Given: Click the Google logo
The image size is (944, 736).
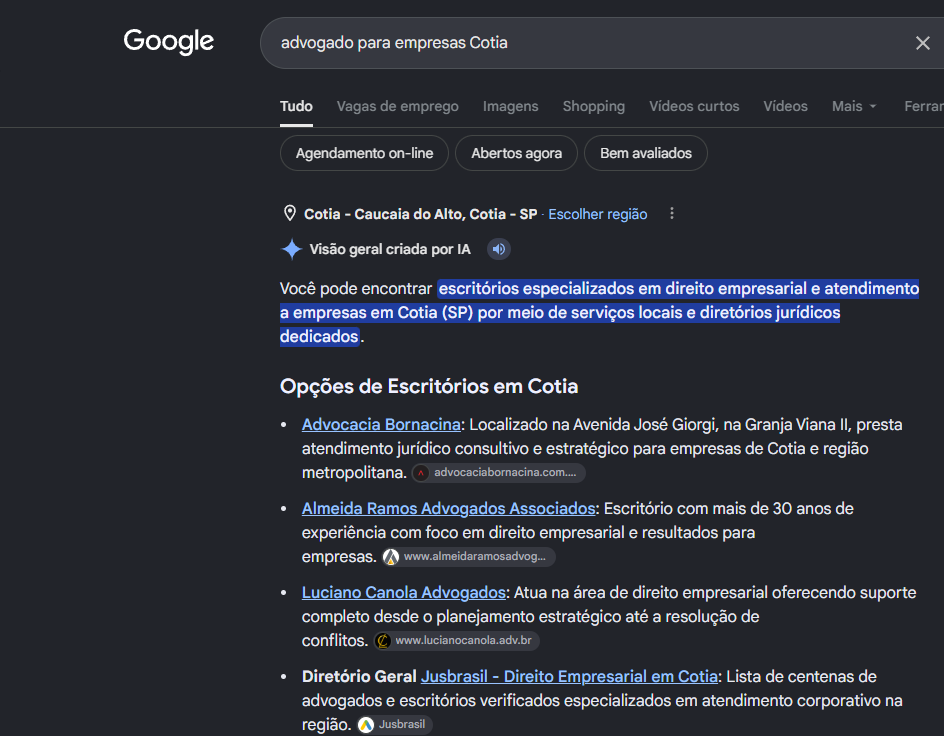Looking at the screenshot, I should [x=169, y=42].
